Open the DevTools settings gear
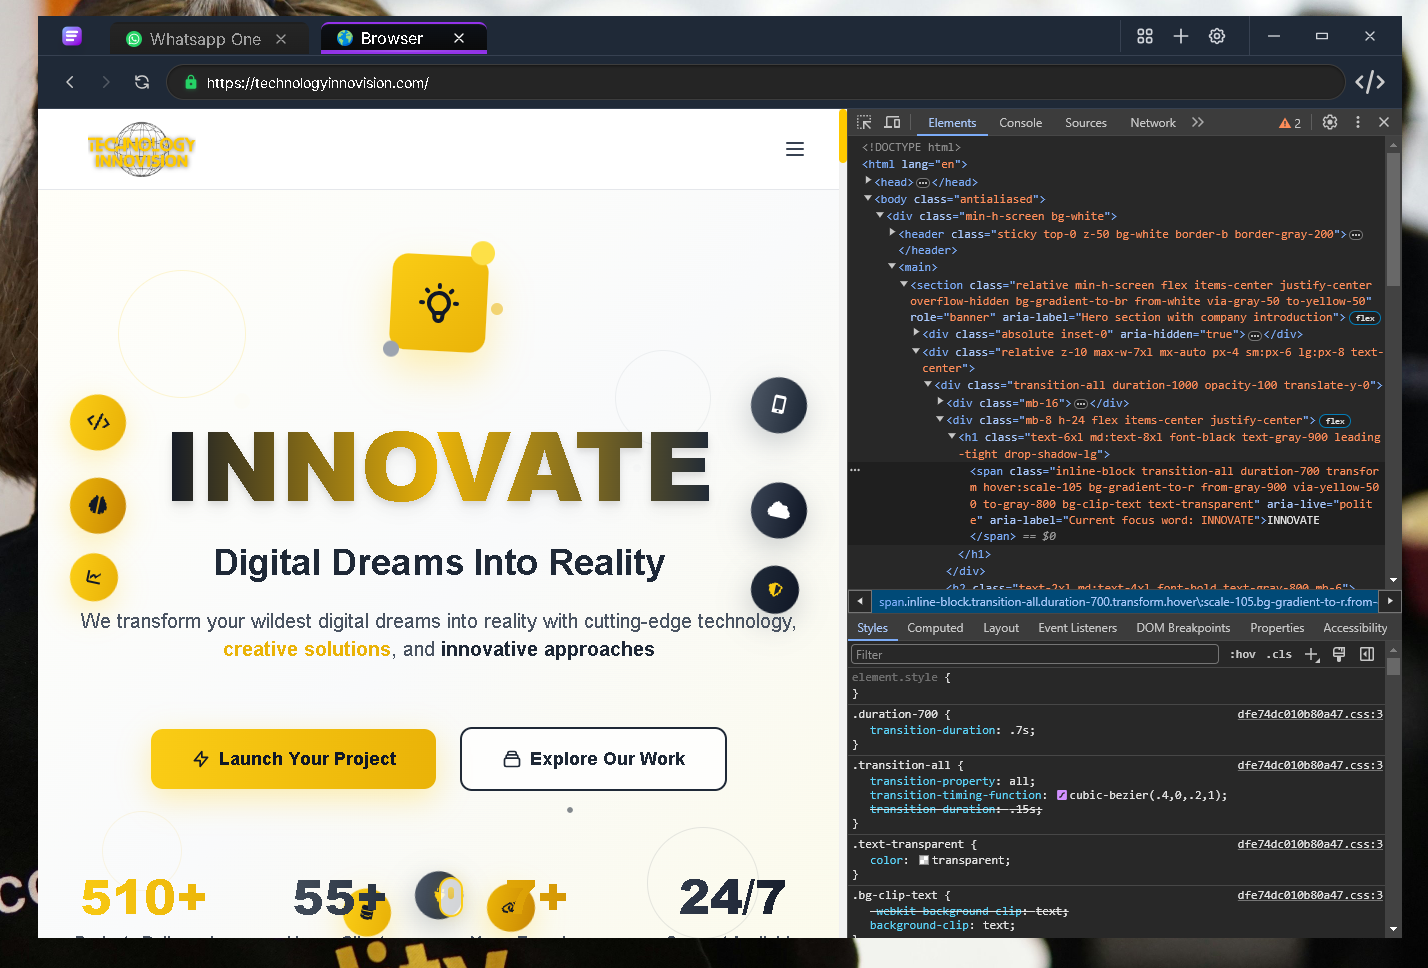This screenshot has height=968, width=1428. pos(1330,122)
